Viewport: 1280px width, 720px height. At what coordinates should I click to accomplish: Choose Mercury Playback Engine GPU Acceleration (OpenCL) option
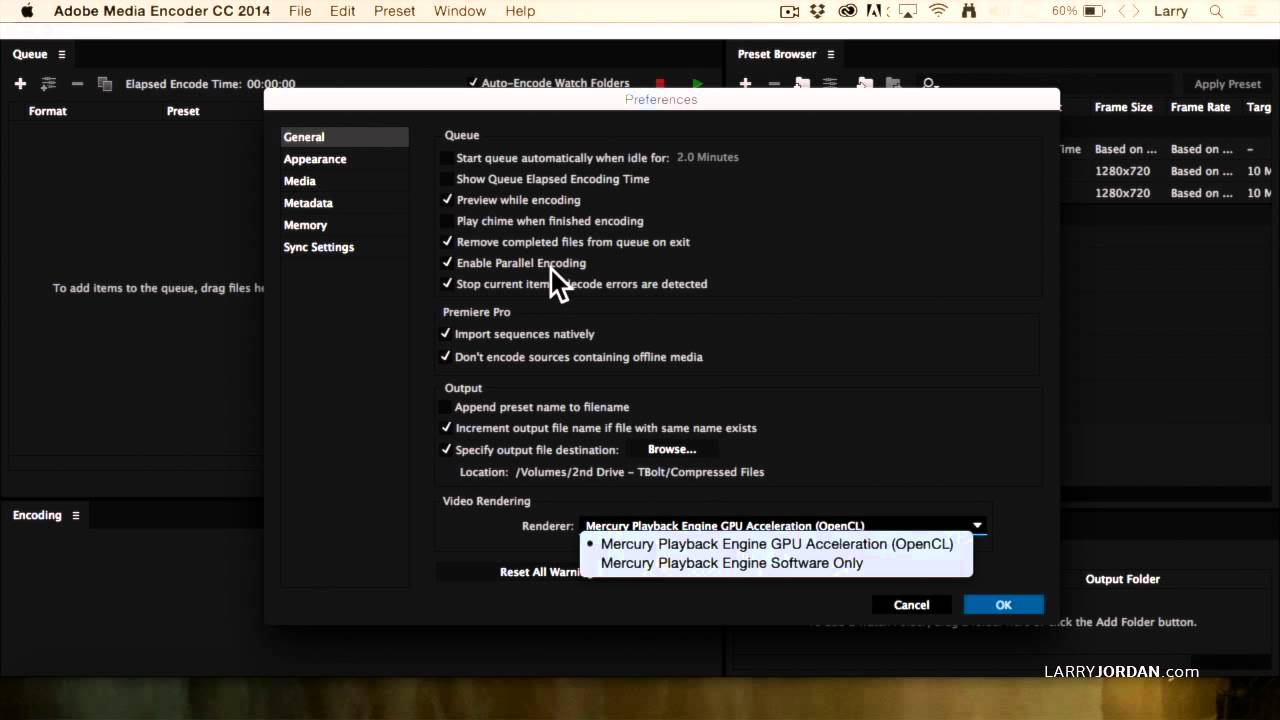777,544
